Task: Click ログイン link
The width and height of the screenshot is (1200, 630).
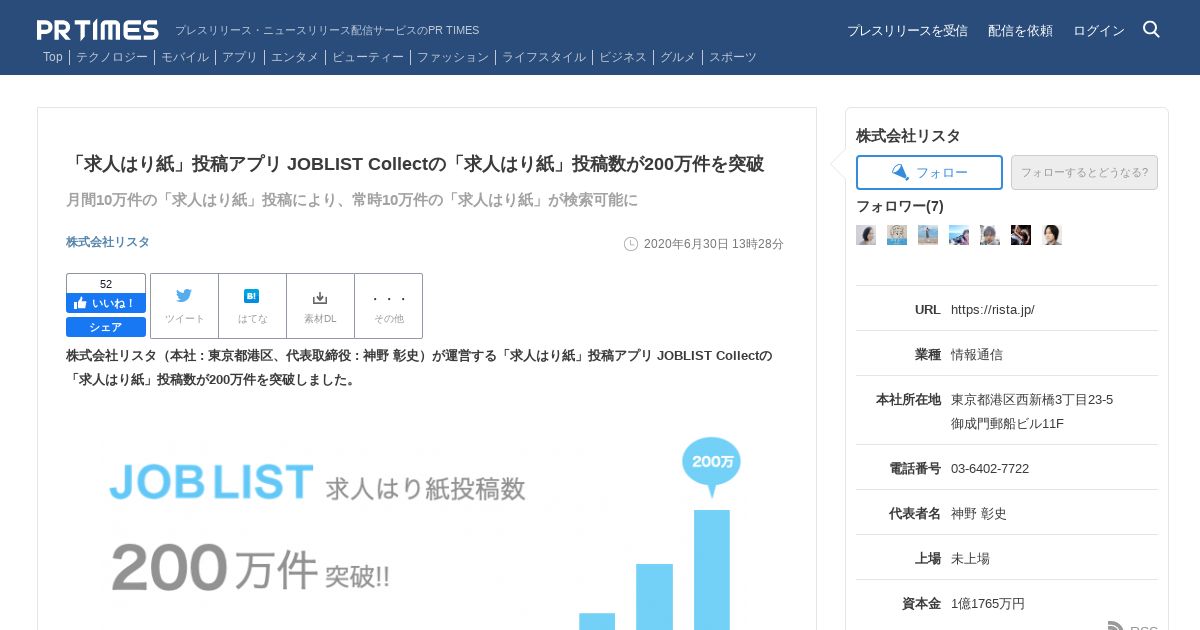Action: point(1099,31)
